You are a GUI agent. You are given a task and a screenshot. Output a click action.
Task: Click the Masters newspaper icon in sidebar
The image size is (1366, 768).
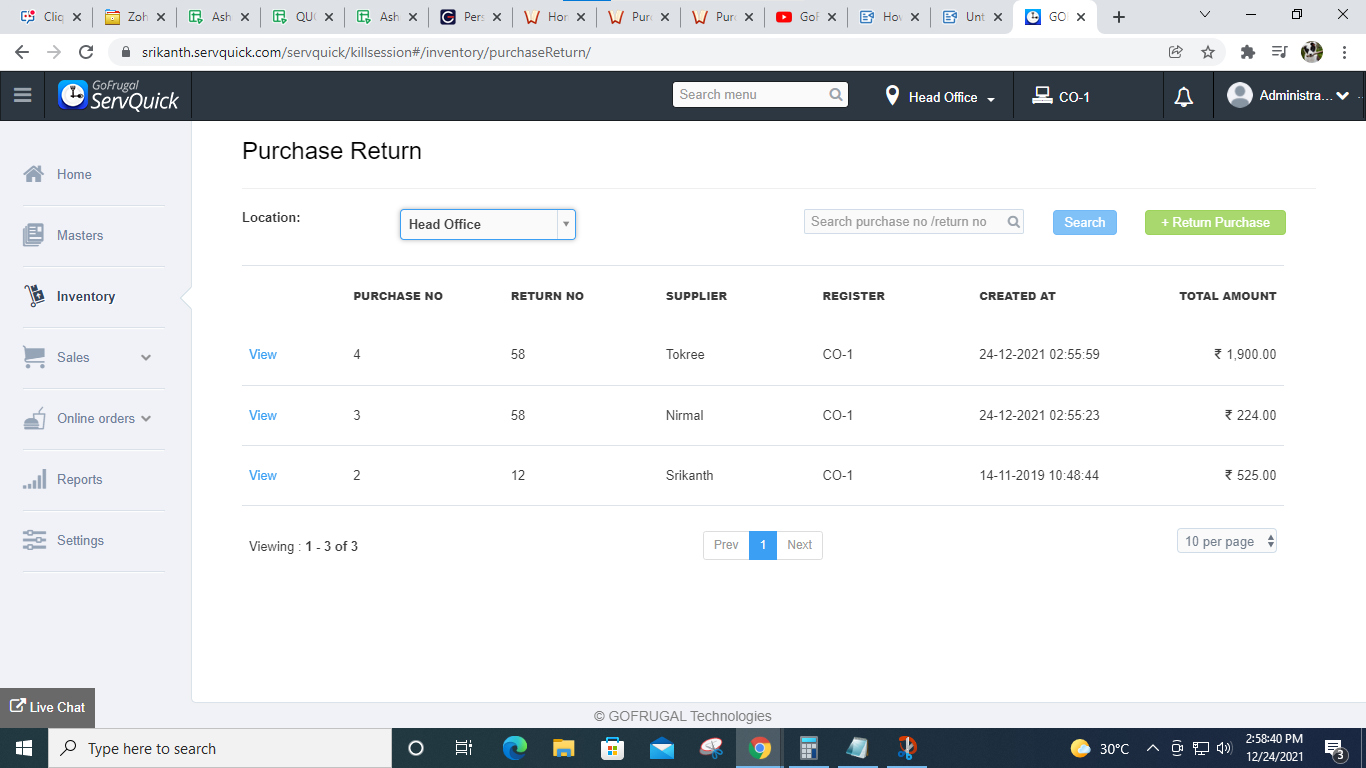pyautogui.click(x=34, y=235)
